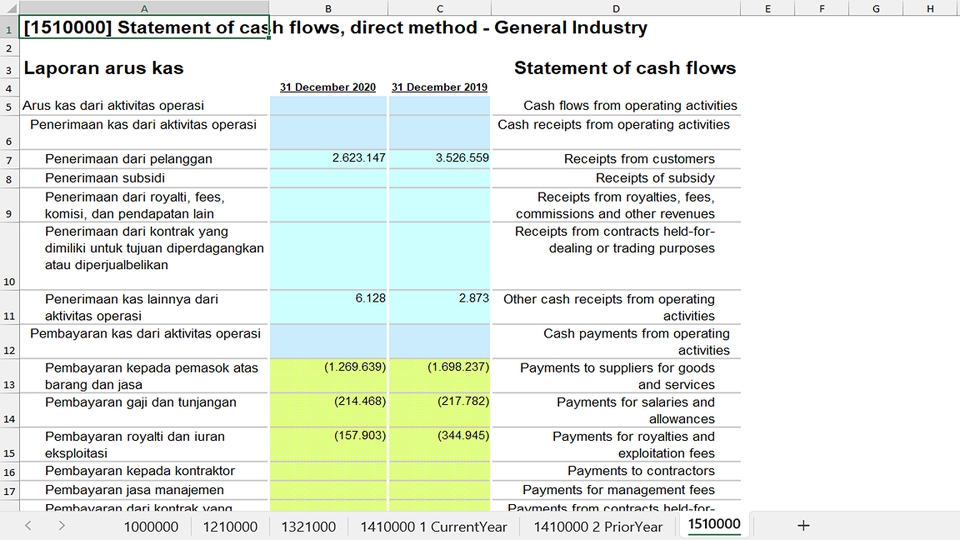Click 'Arus kas dari aktivitas operasi' cell

(144, 105)
